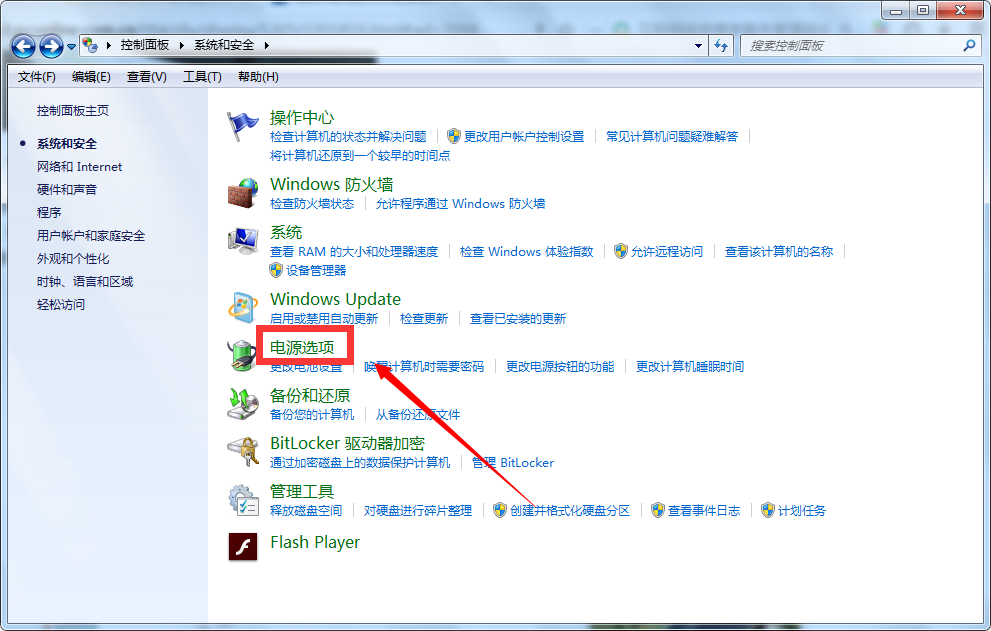Click 将计算机还原到一个较早的时间点 link
The height and width of the screenshot is (631, 991).
pos(360,156)
